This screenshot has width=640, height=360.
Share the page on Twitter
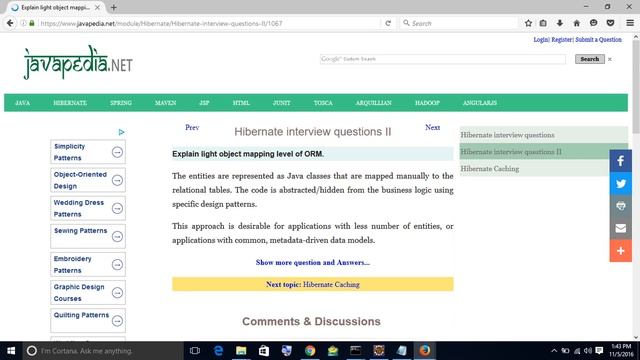620,183
